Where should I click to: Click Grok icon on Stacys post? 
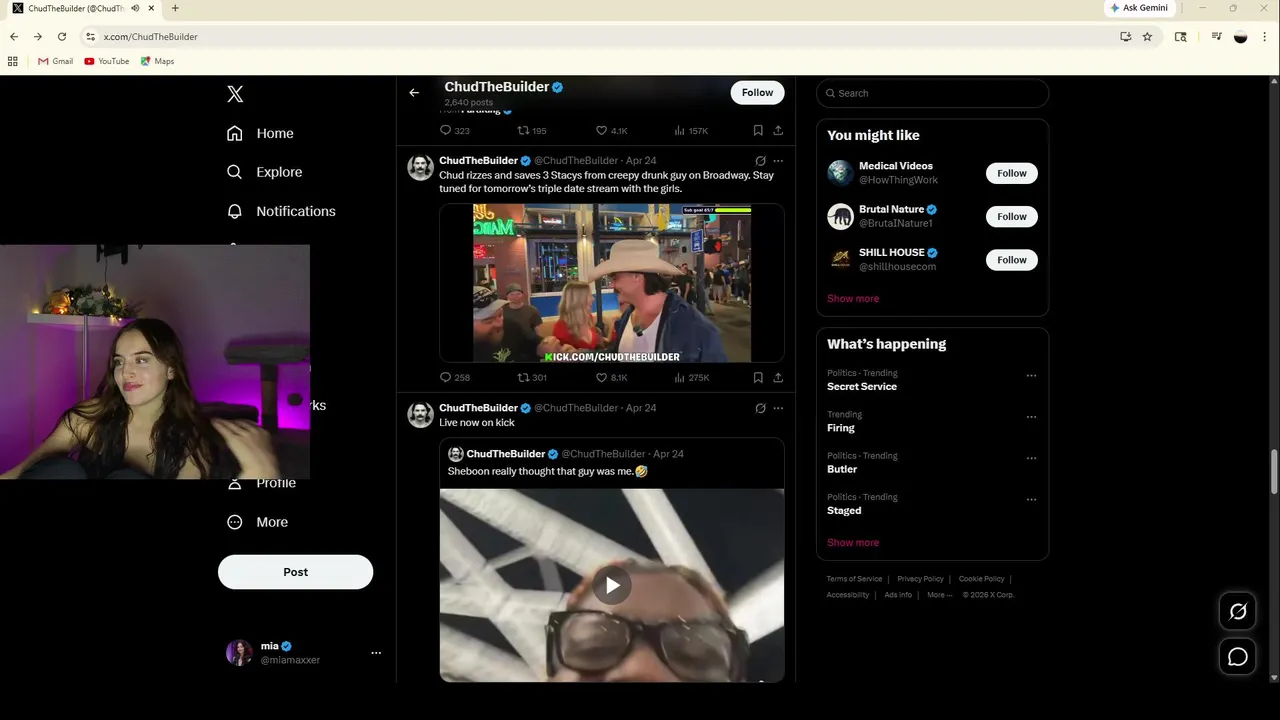(760, 160)
